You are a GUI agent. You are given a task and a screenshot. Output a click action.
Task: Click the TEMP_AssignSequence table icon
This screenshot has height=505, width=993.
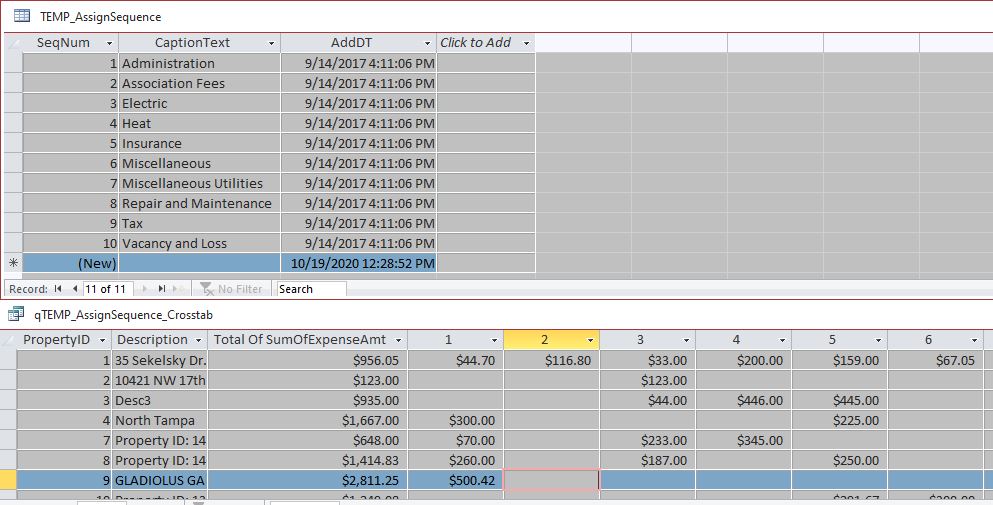pyautogui.click(x=22, y=16)
